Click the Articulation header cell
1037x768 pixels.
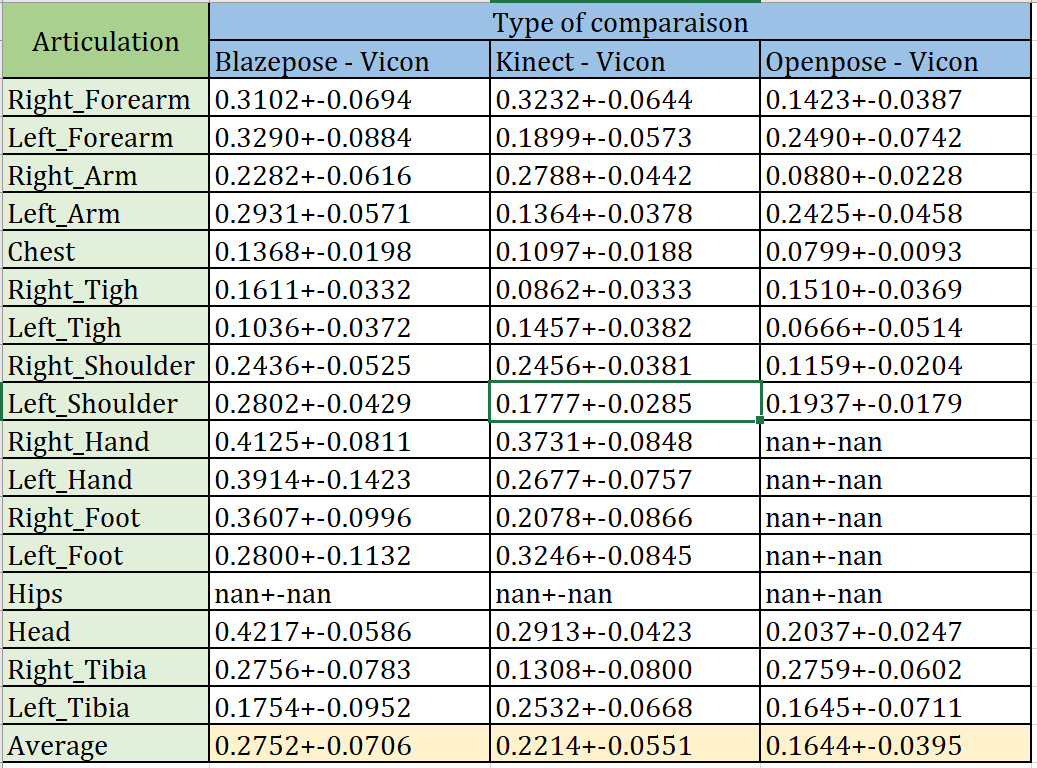click(105, 42)
